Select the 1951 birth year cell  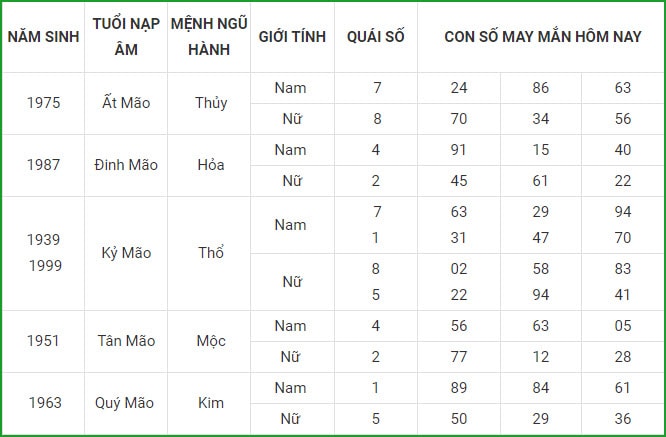point(43,341)
